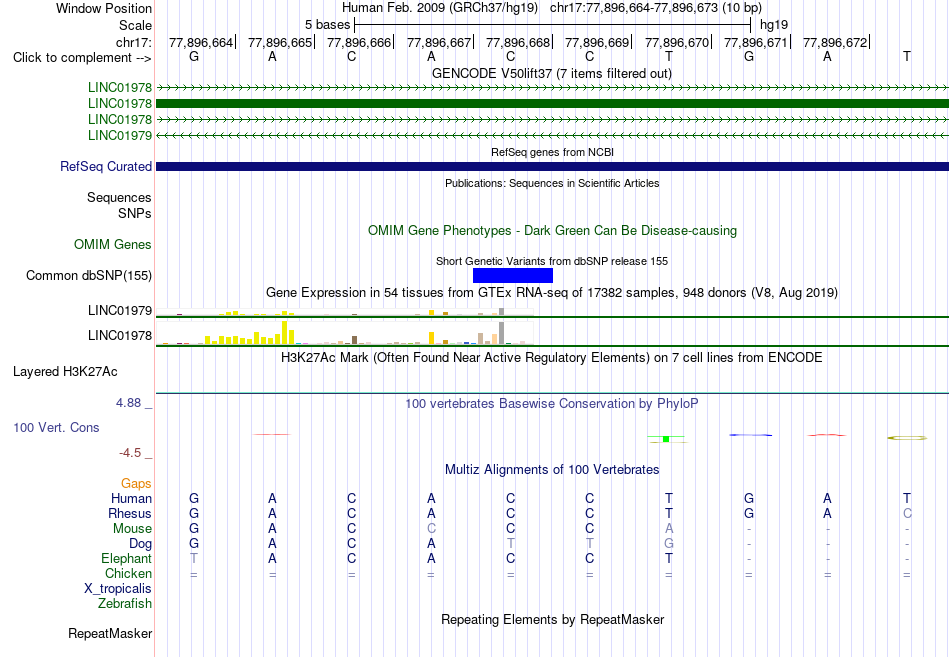Click the '5 bases' scale bar label
This screenshot has height=657, width=950.
click(327, 25)
